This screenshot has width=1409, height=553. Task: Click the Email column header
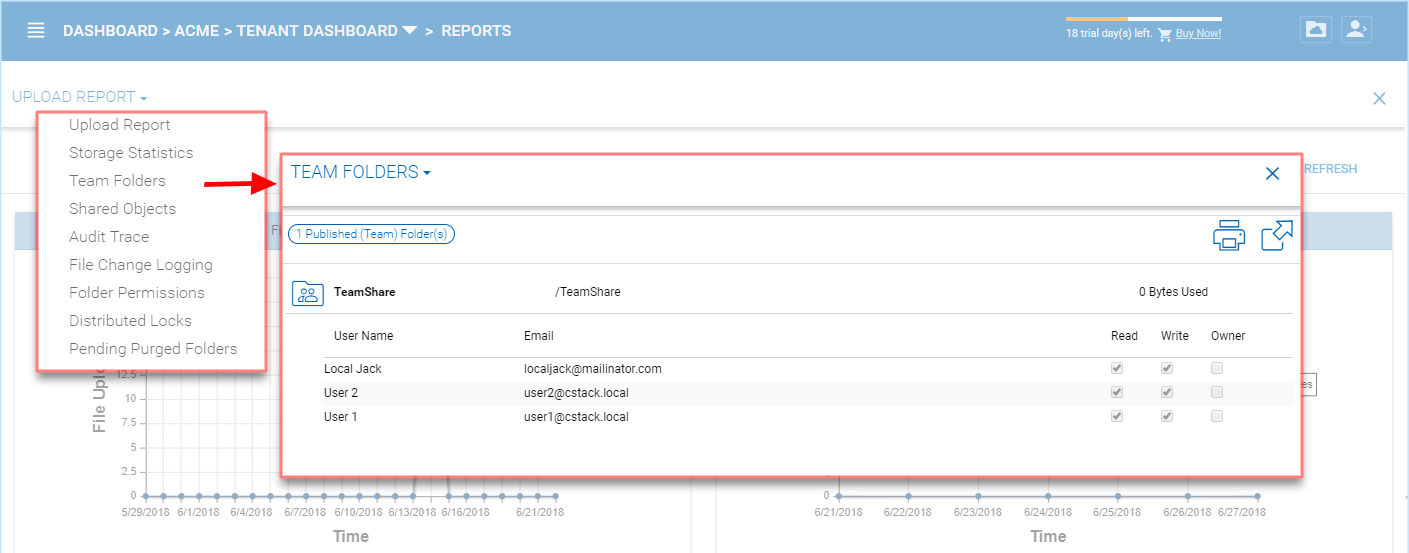pos(538,336)
